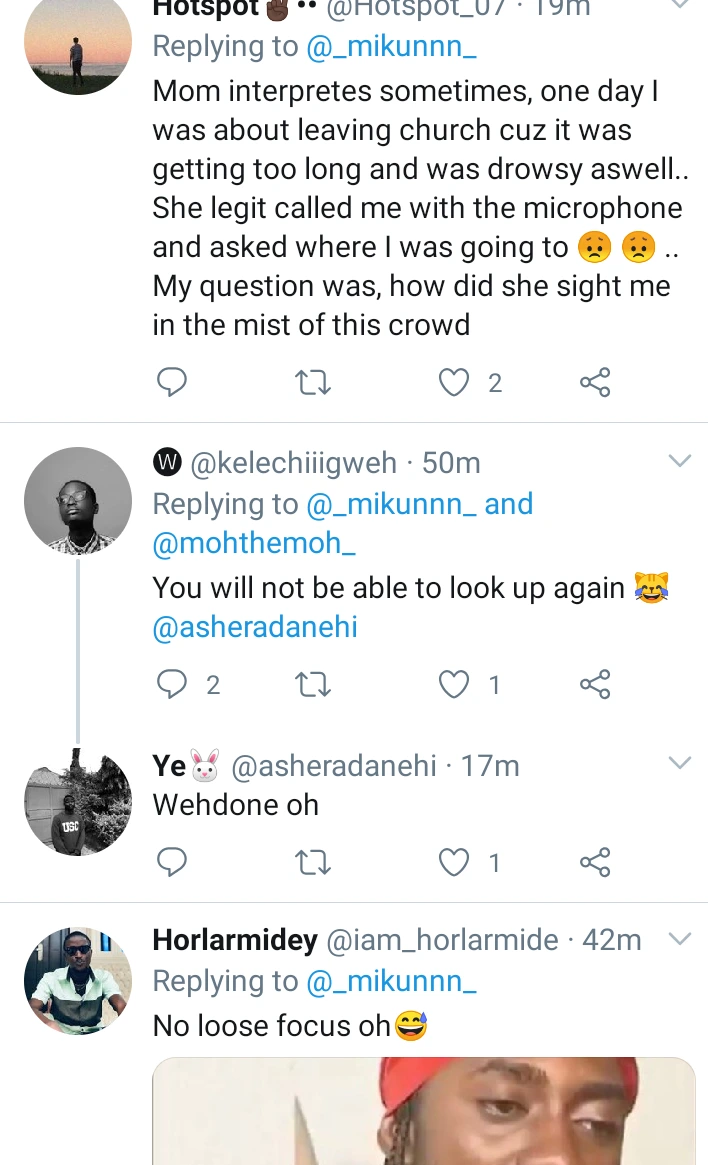The width and height of the screenshot is (708, 1165).
Task: View kelechiiigweh's profile picture
Action: pyautogui.click(x=78, y=500)
